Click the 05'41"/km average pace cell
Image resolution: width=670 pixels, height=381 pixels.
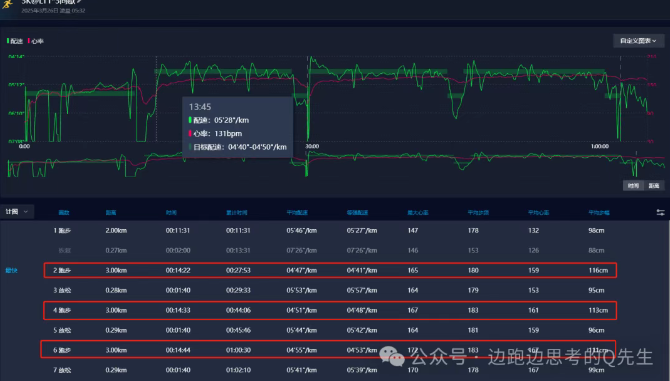(x=302, y=370)
